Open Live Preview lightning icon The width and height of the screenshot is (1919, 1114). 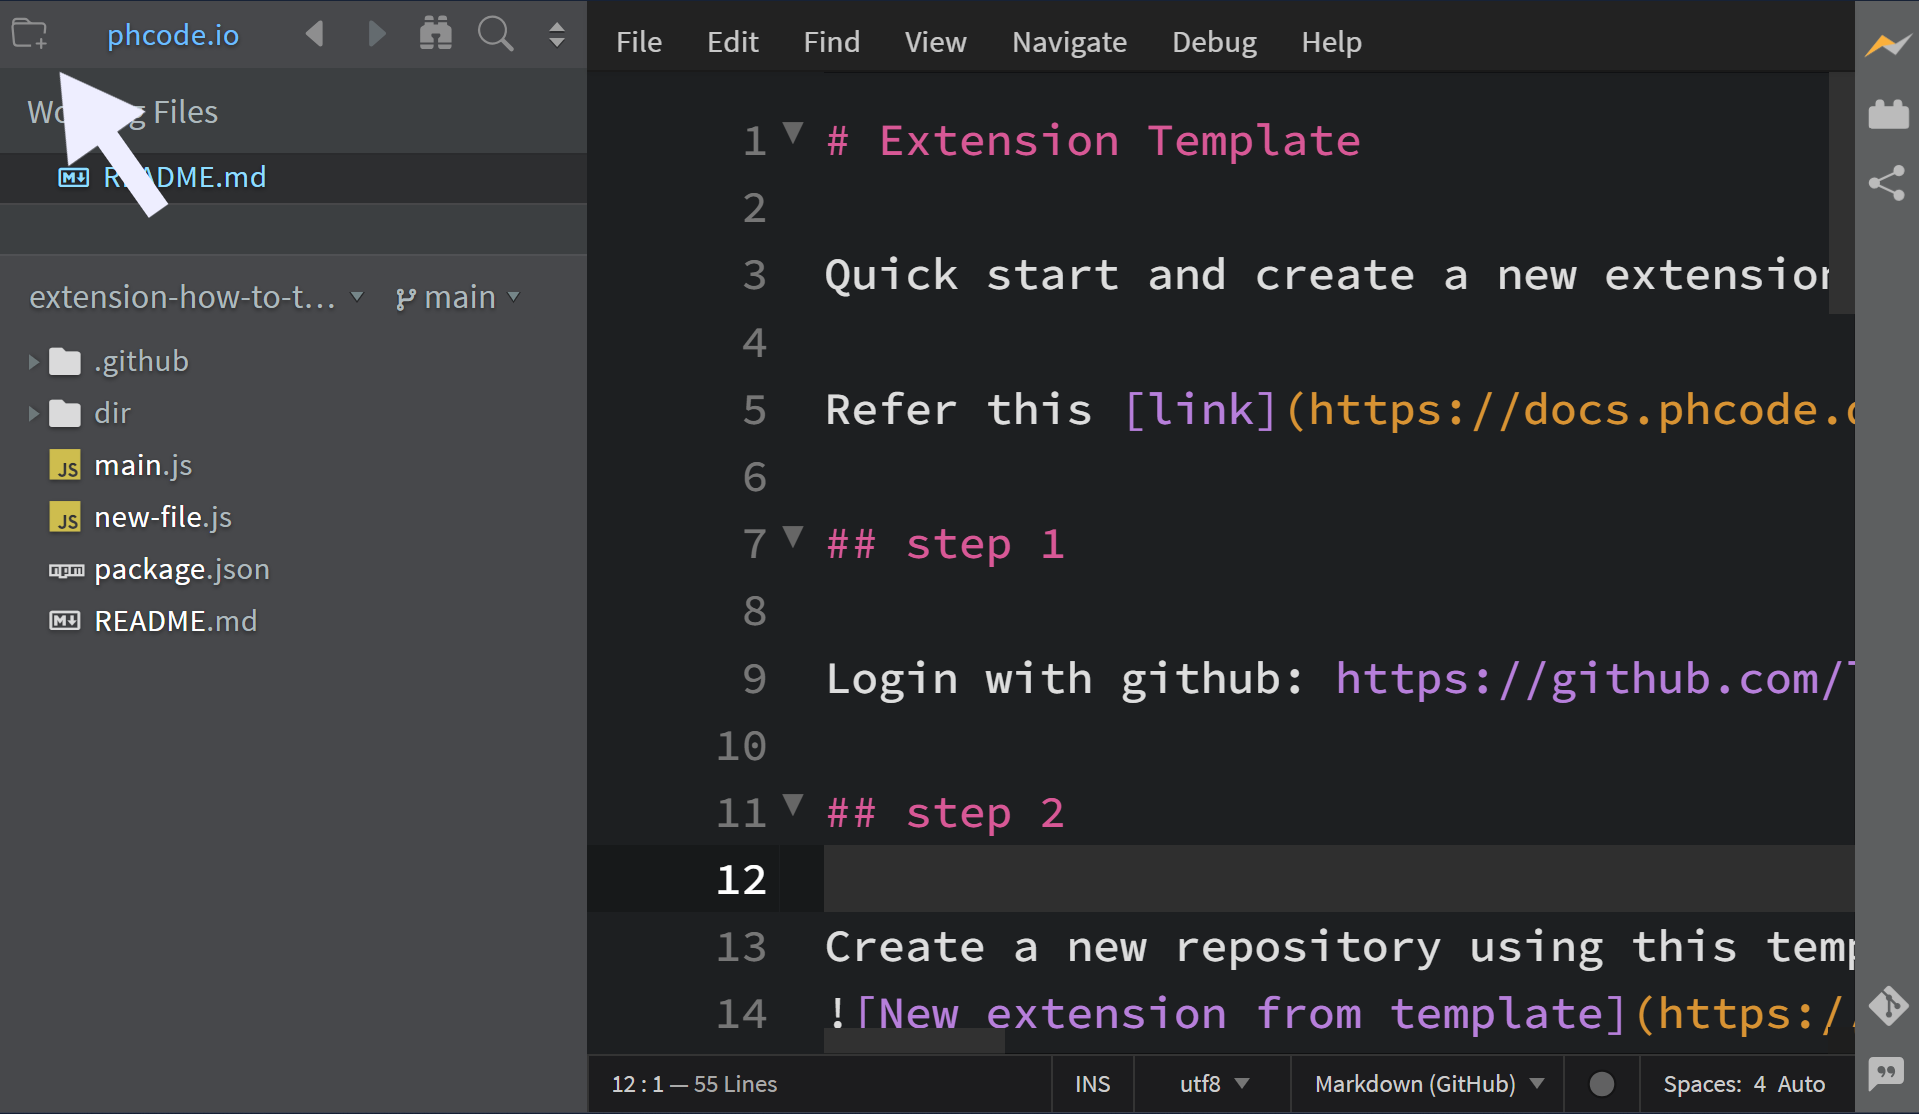1888,45
